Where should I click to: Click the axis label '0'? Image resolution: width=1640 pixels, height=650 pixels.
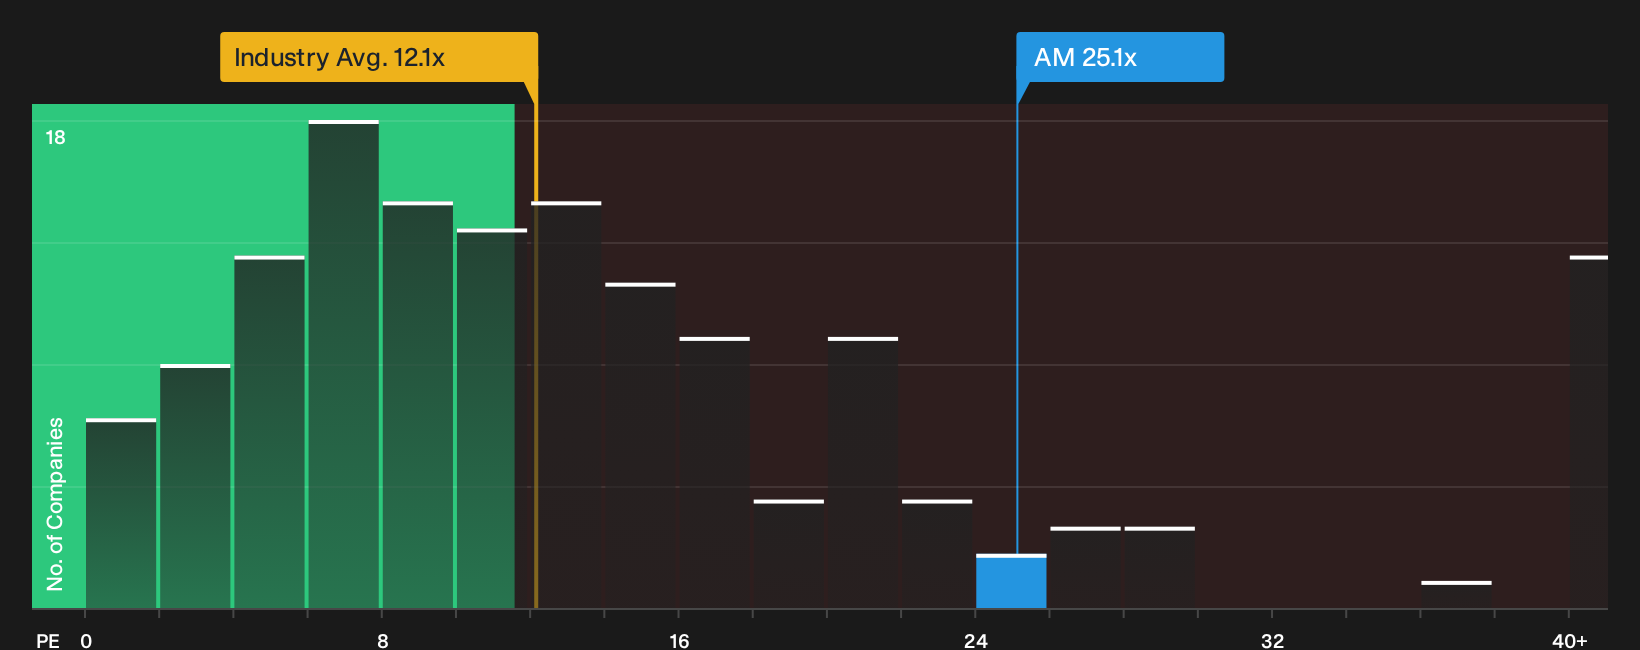86,640
